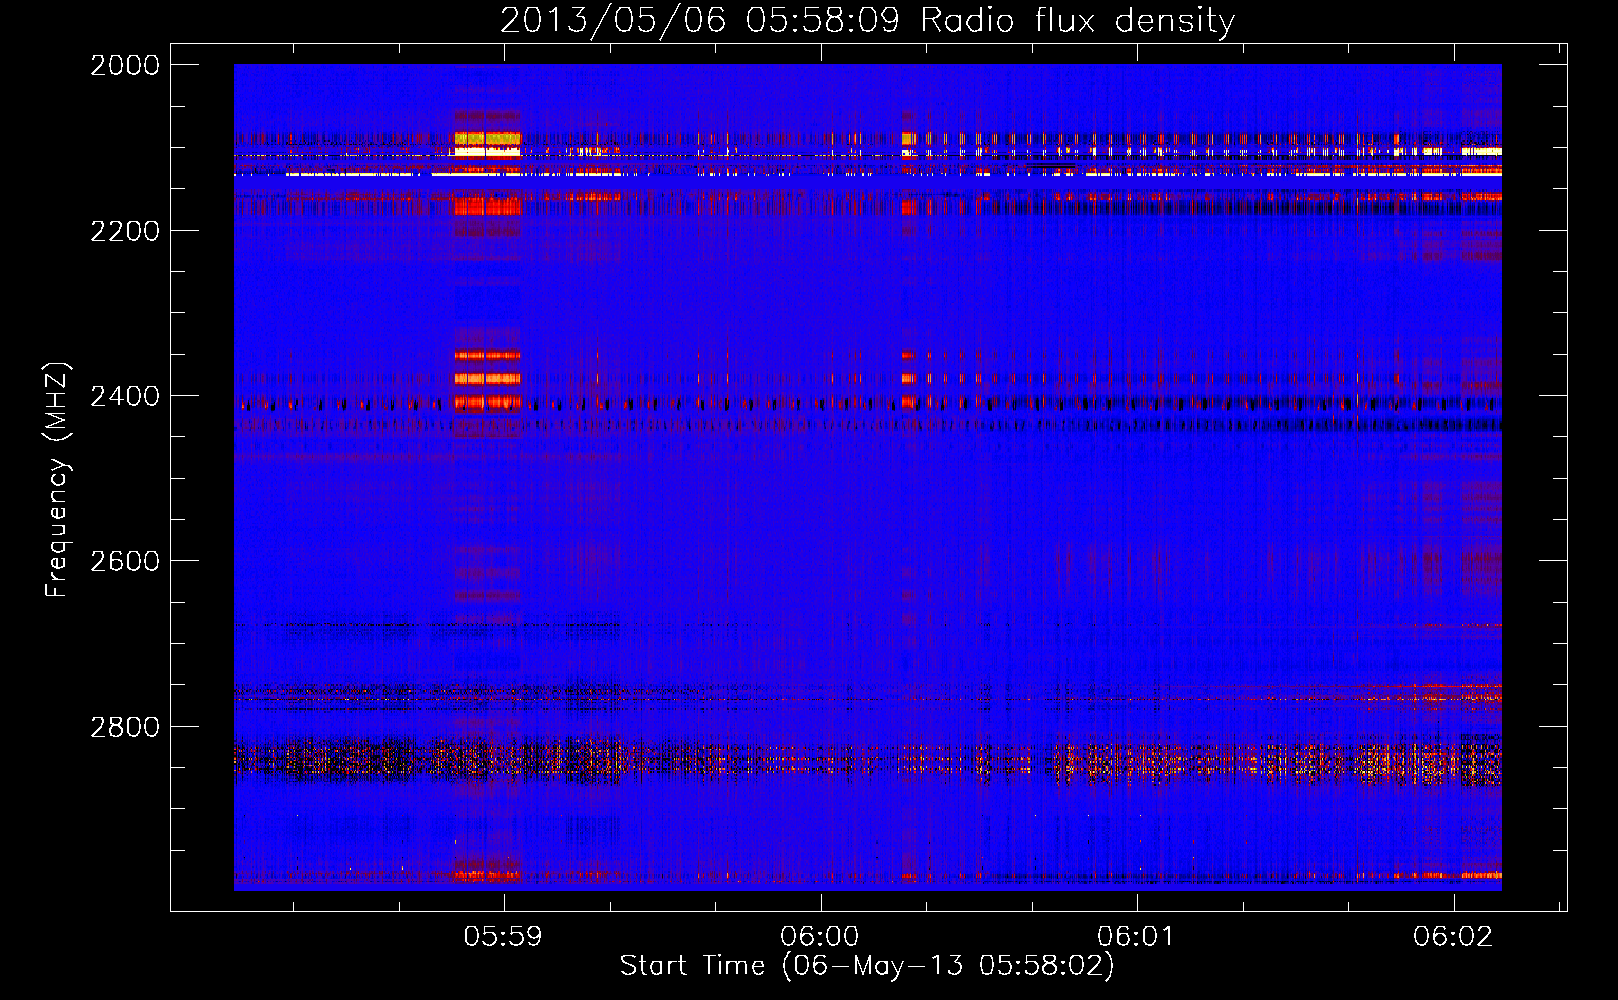1618x1000 pixels.
Task: Click the plot title "2013/05/06 05:58:09 Radio flux density"
Action: coord(867,20)
